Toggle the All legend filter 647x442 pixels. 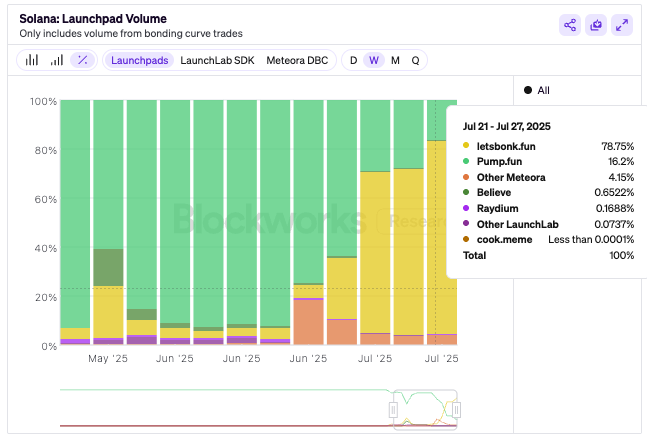coord(537,90)
